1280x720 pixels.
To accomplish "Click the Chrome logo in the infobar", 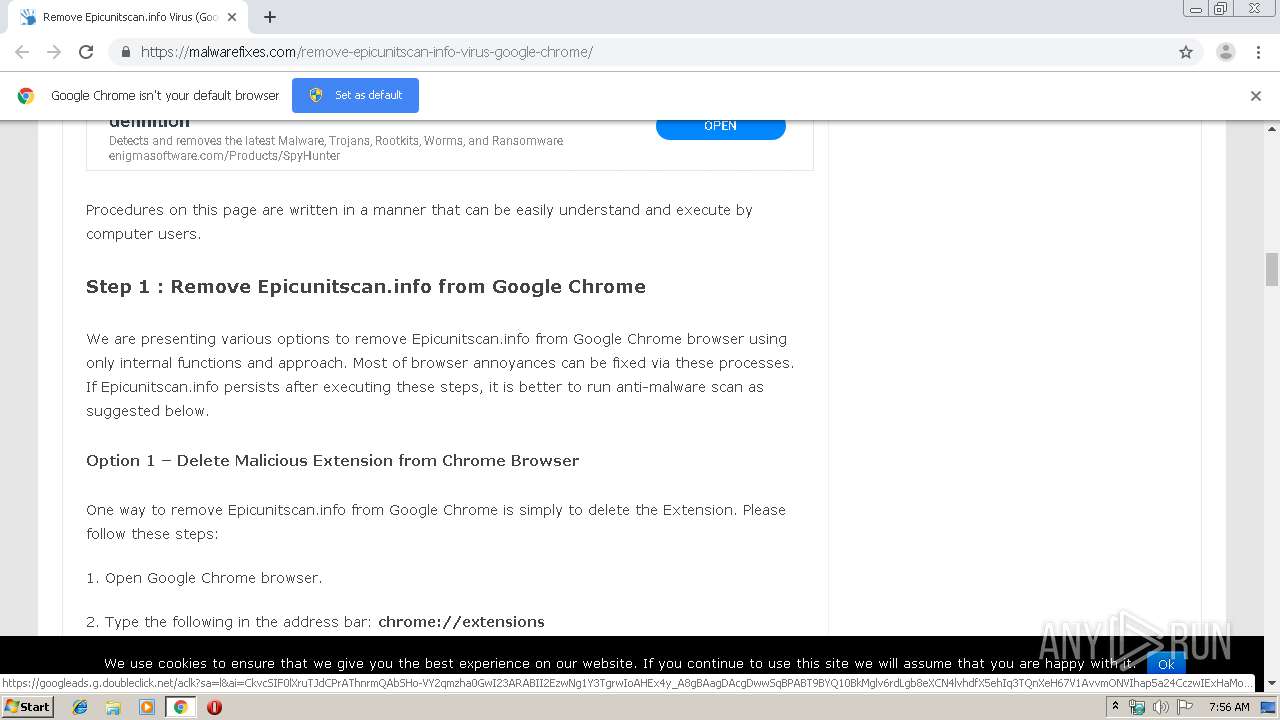I will 26,96.
